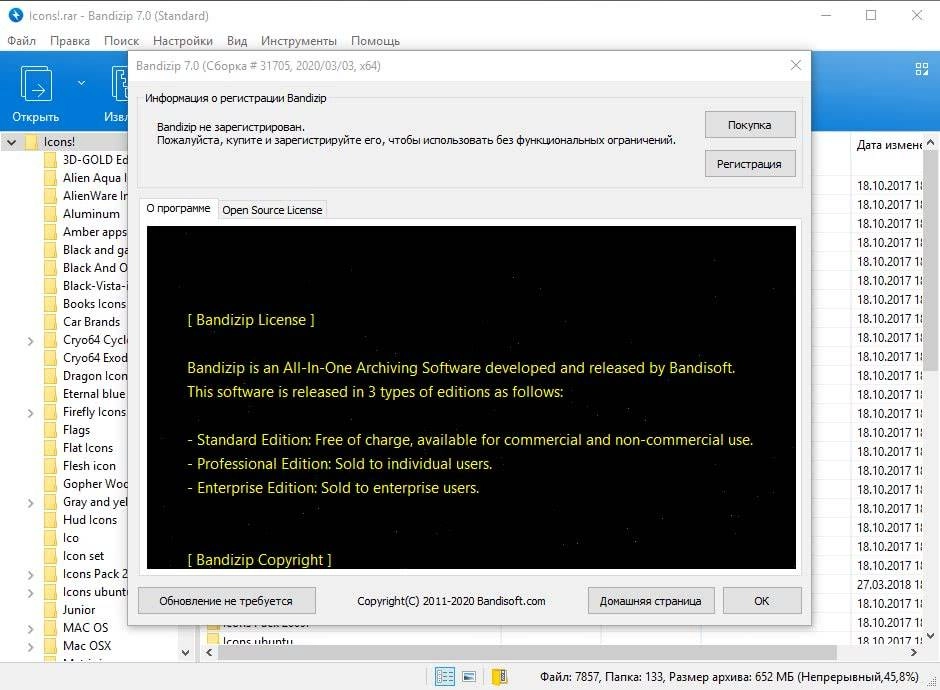Select the Books Icons folder

pos(94,304)
